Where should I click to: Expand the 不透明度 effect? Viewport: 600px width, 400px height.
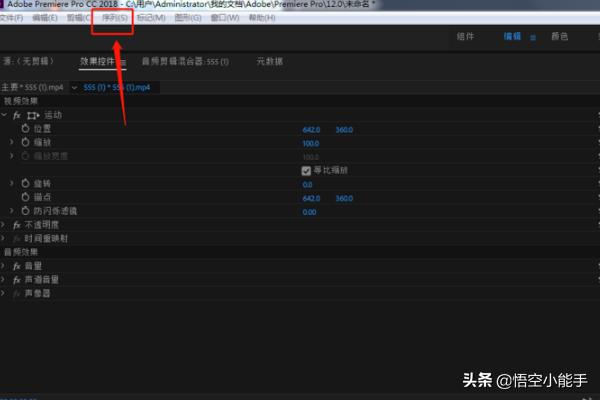coord(3,225)
